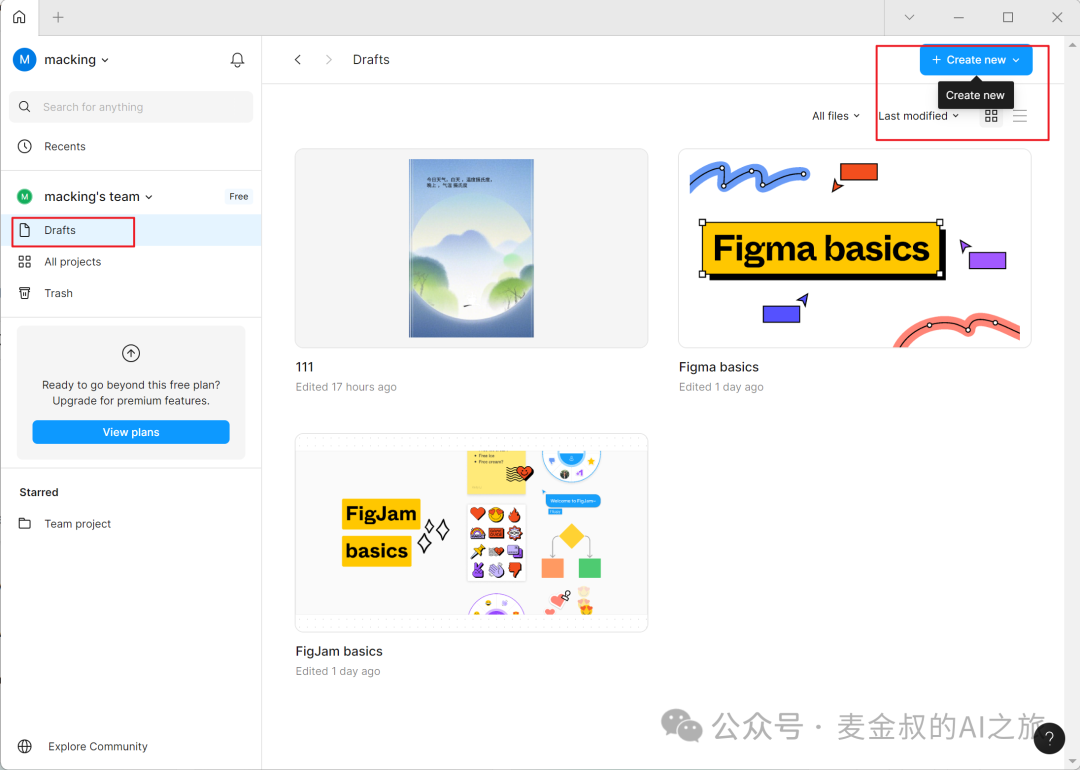Open Trash in the sidebar
Screen dimensions: 1080x770
coord(131,293)
